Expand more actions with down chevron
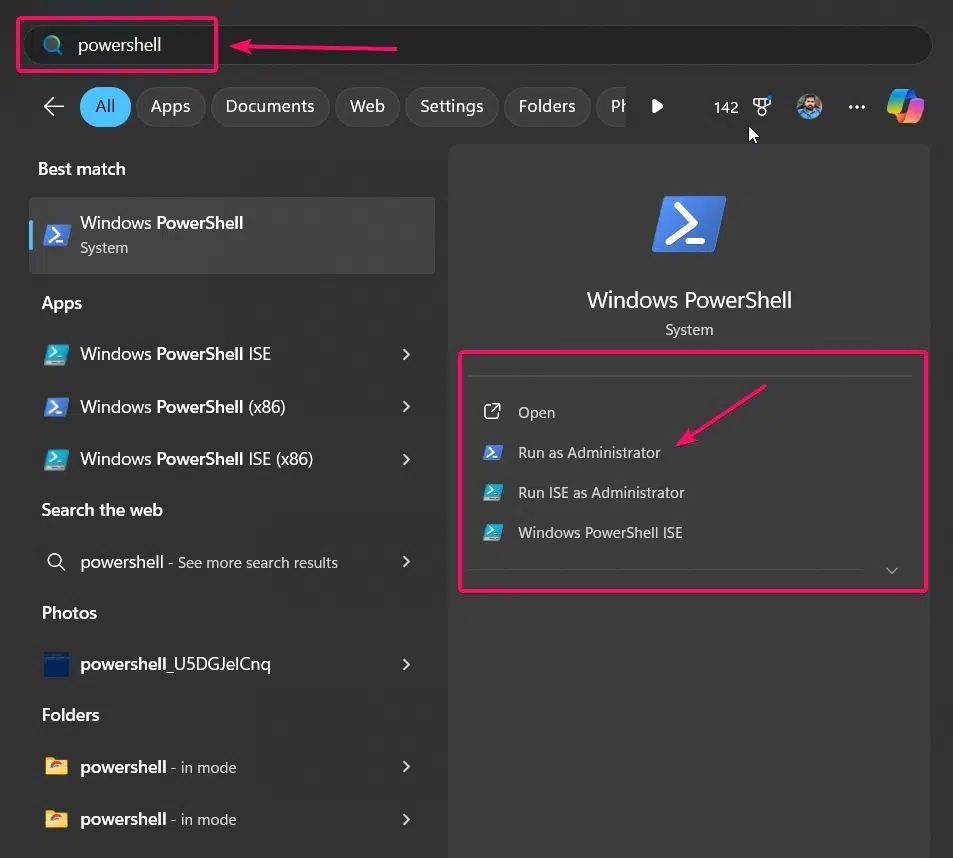 [892, 571]
